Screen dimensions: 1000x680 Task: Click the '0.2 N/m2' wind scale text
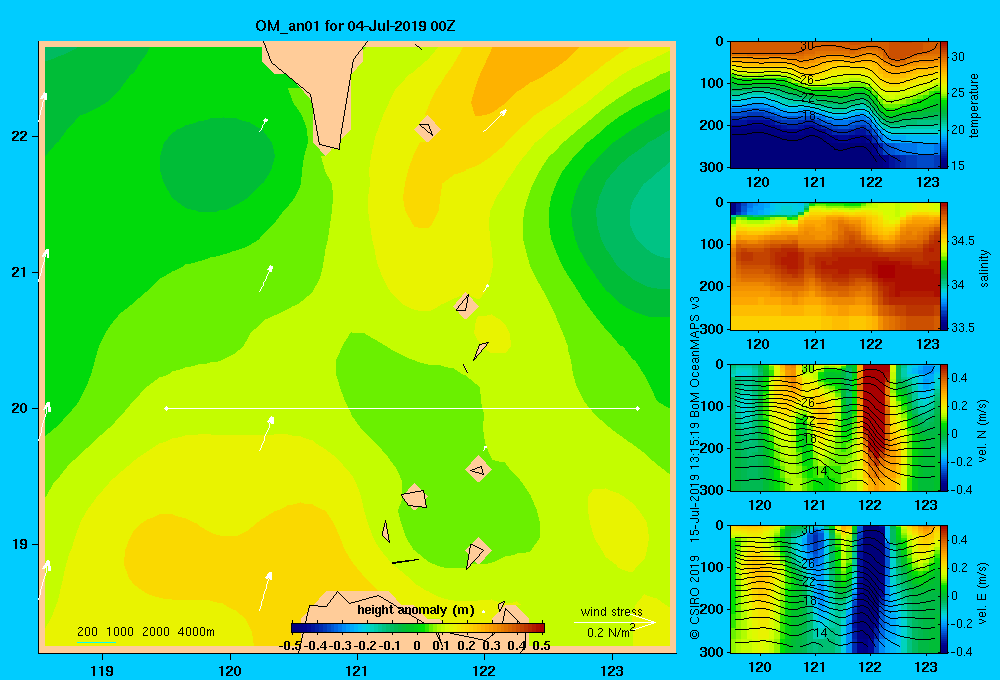pos(611,632)
